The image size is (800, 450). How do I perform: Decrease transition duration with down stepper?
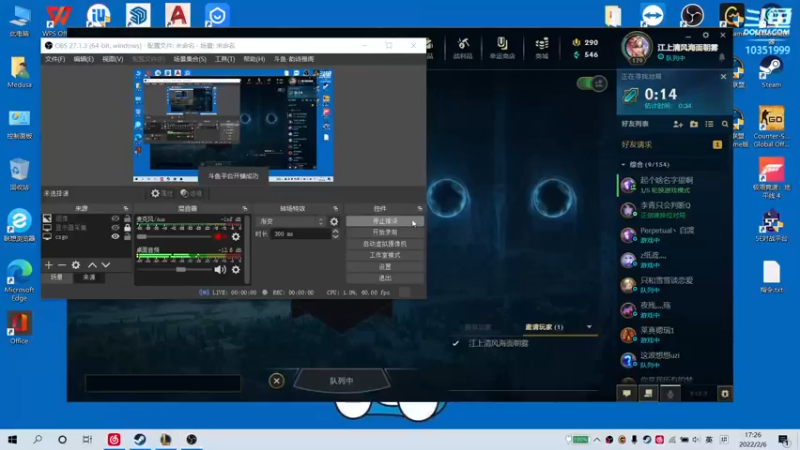coord(335,237)
